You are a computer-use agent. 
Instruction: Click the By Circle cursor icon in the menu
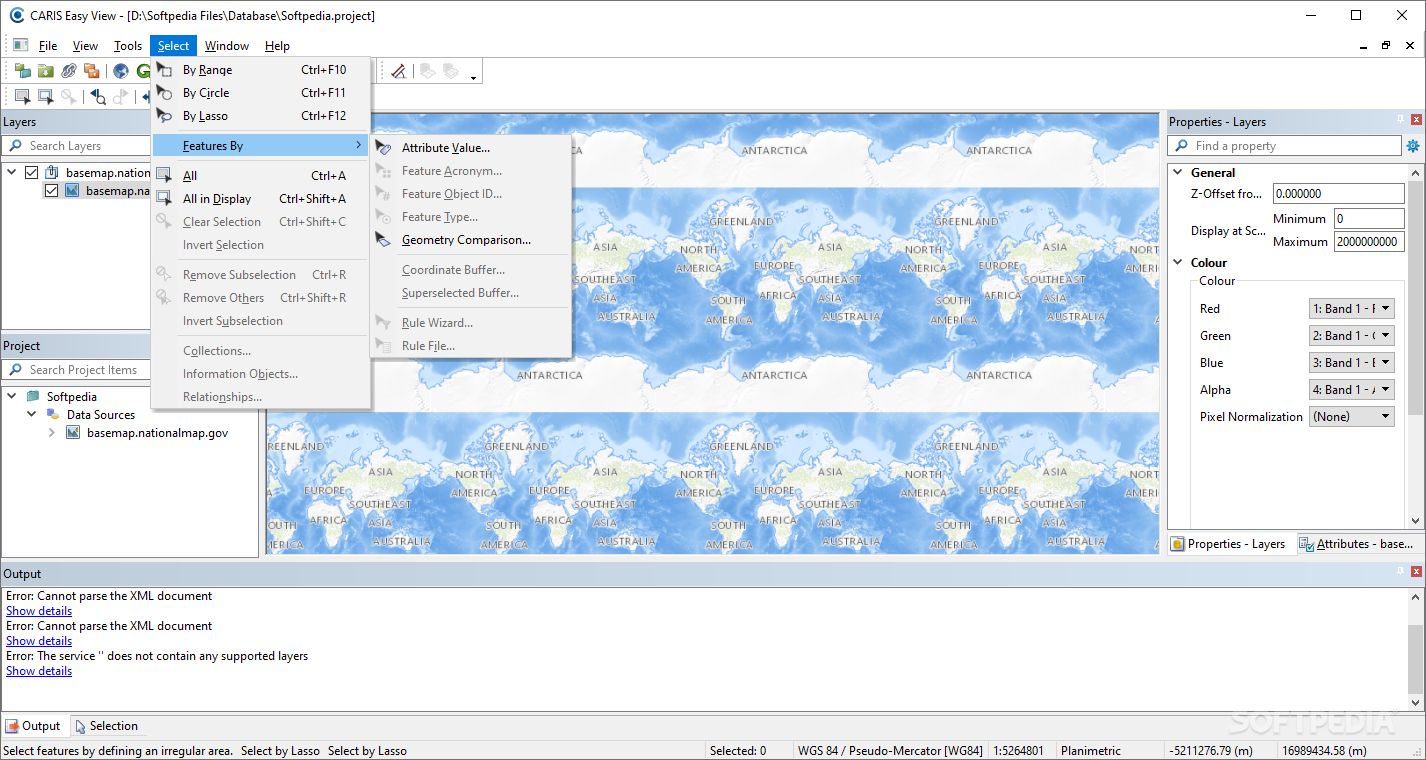coord(165,93)
